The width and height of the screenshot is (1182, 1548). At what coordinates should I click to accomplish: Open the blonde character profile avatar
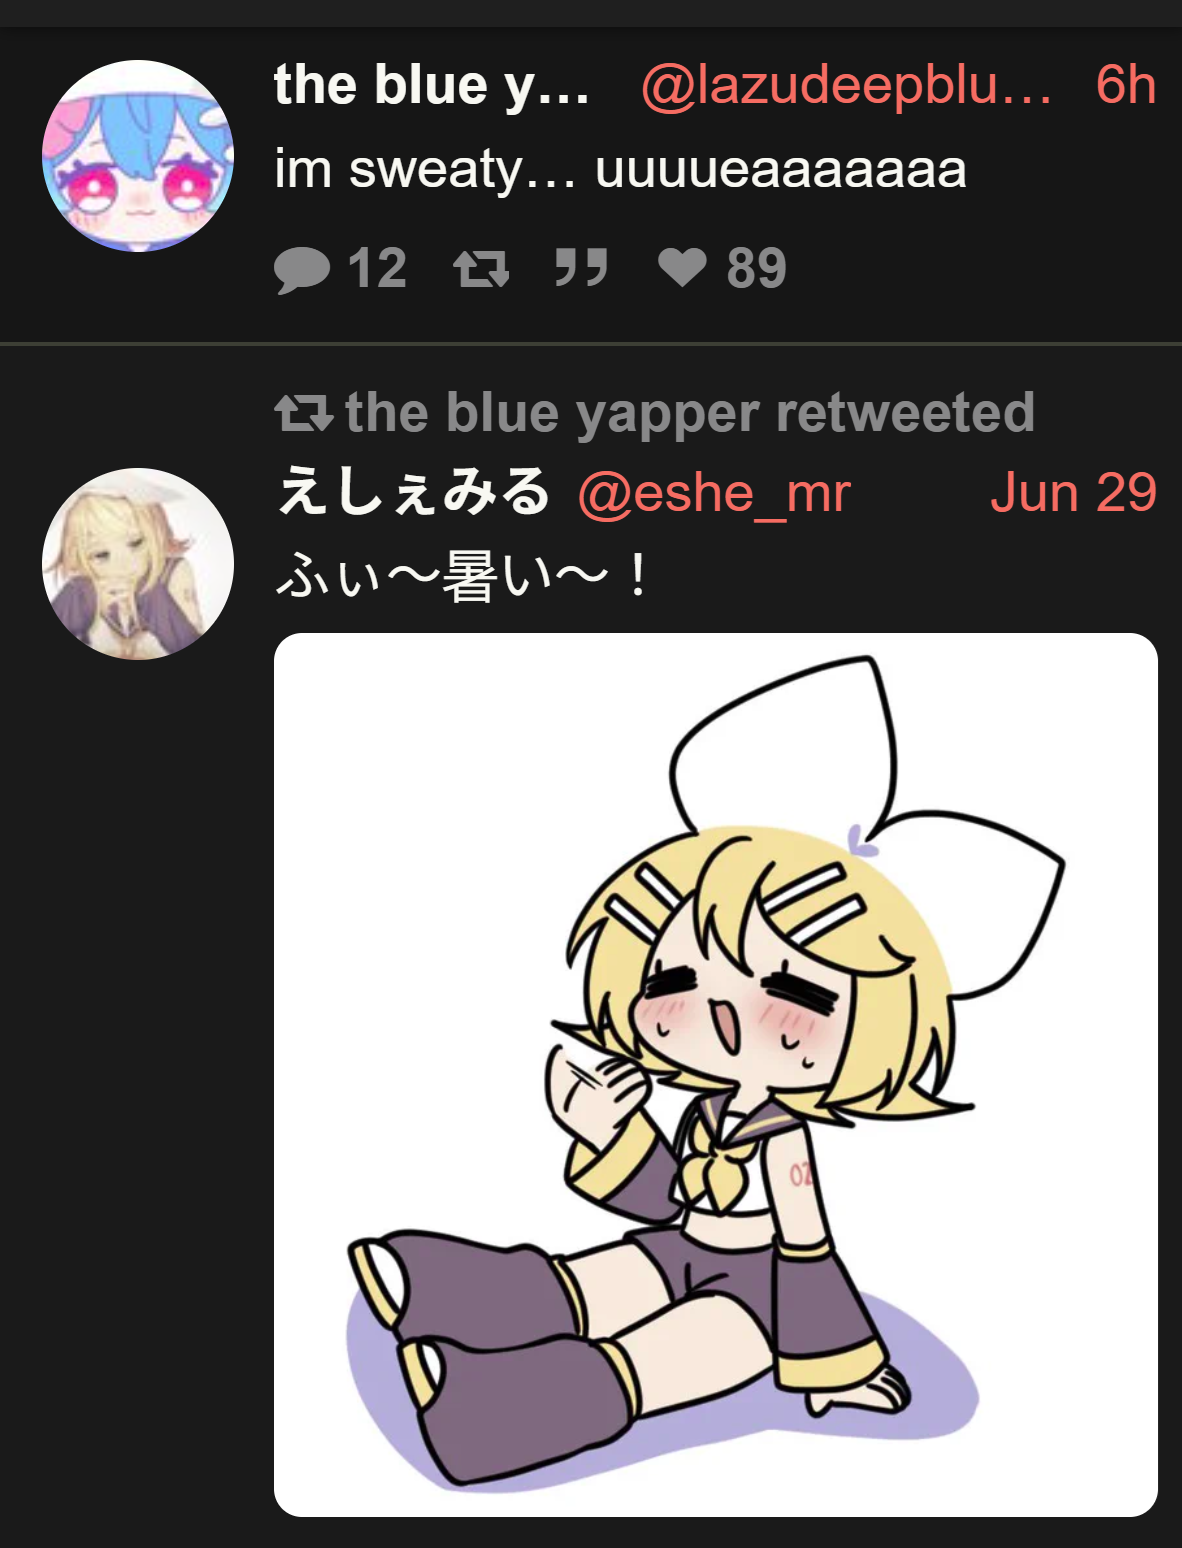tap(138, 564)
